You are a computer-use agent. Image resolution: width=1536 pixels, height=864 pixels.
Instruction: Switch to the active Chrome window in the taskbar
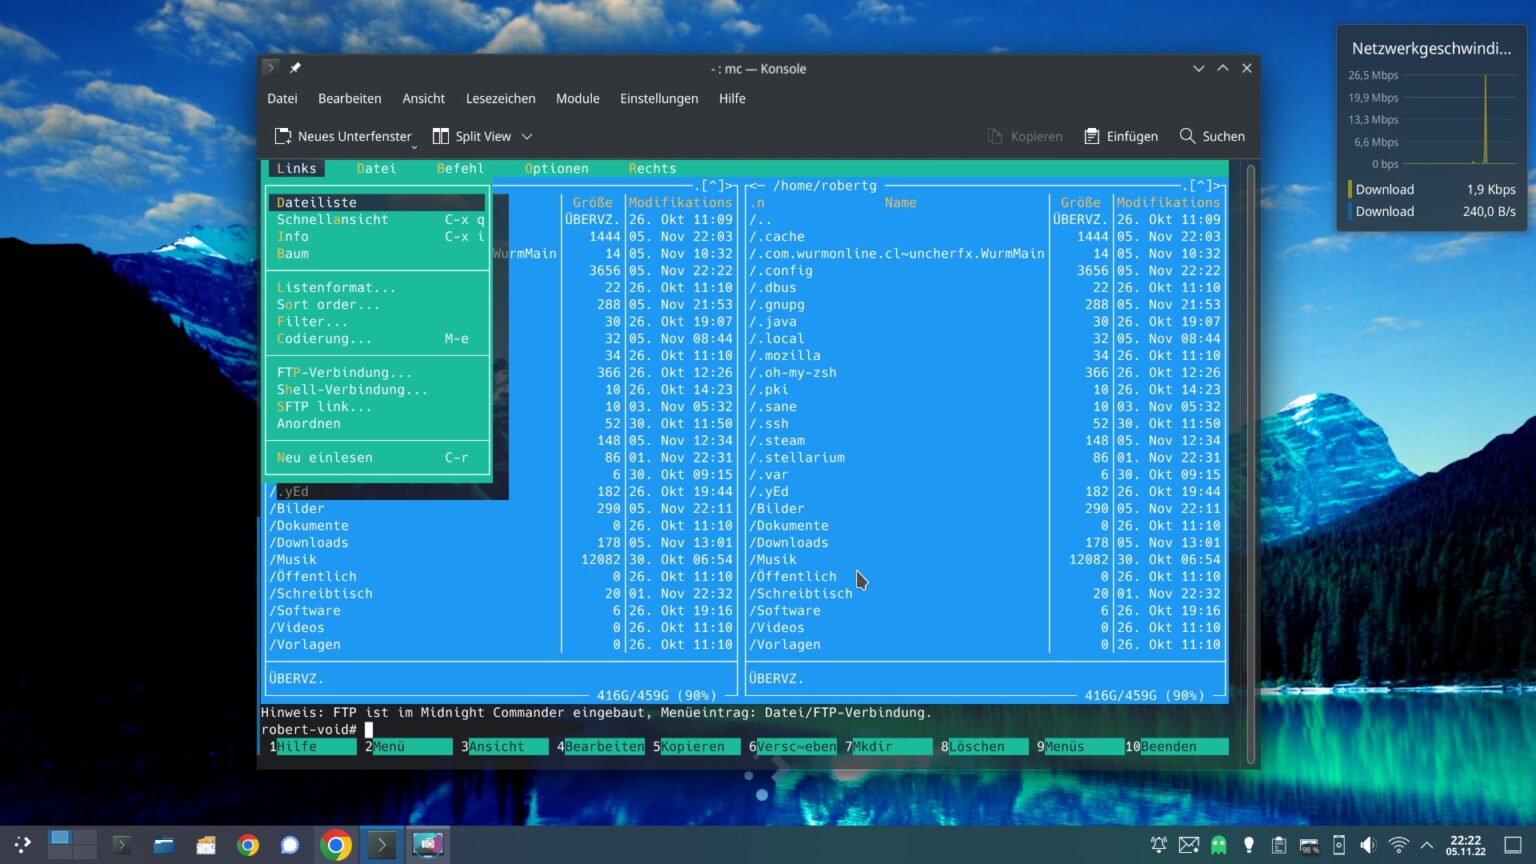click(x=336, y=845)
